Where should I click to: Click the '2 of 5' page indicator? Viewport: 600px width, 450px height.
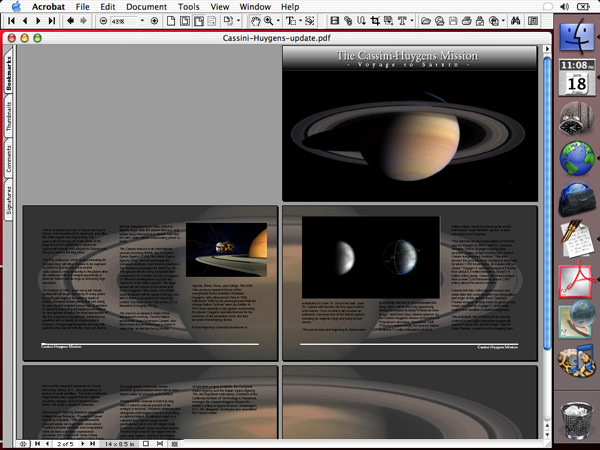click(x=65, y=444)
